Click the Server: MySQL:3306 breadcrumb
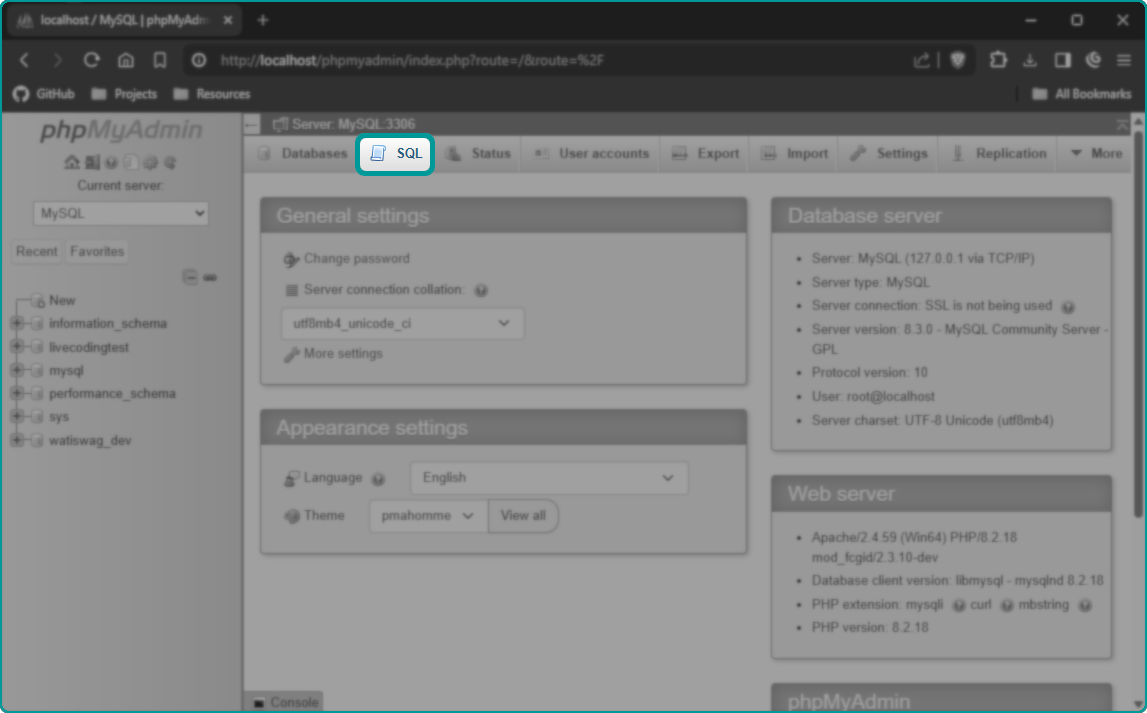This screenshot has width=1147, height=713. (353, 124)
